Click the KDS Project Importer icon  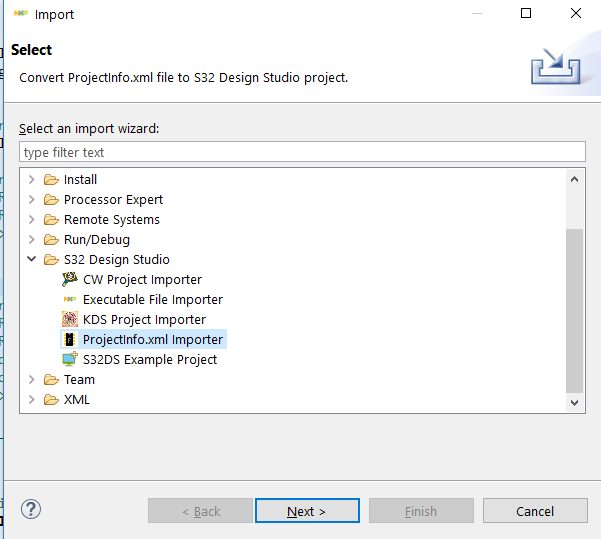coord(70,320)
